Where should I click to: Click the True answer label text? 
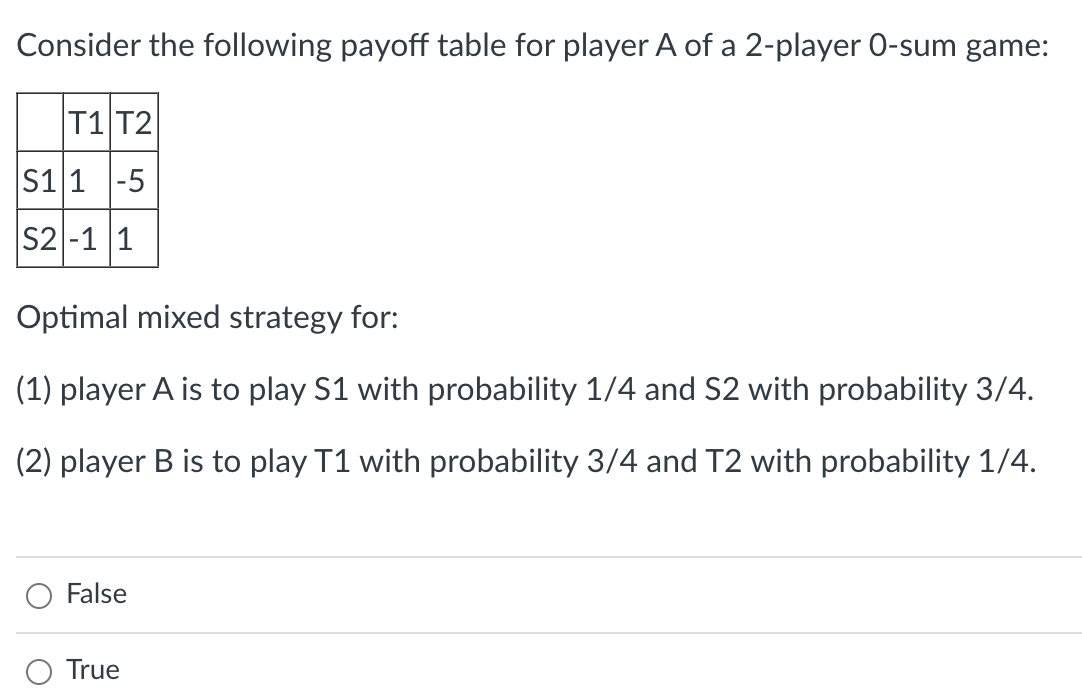click(x=91, y=670)
